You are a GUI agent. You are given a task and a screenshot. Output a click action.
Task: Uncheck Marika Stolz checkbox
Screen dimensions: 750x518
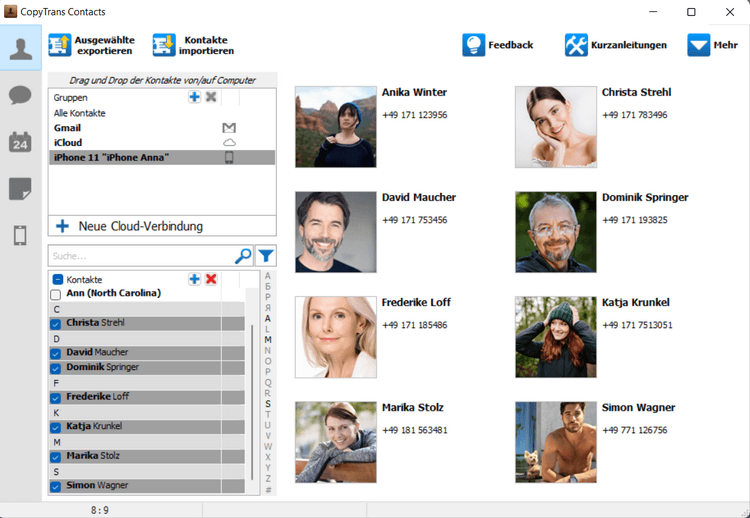click(x=55, y=457)
